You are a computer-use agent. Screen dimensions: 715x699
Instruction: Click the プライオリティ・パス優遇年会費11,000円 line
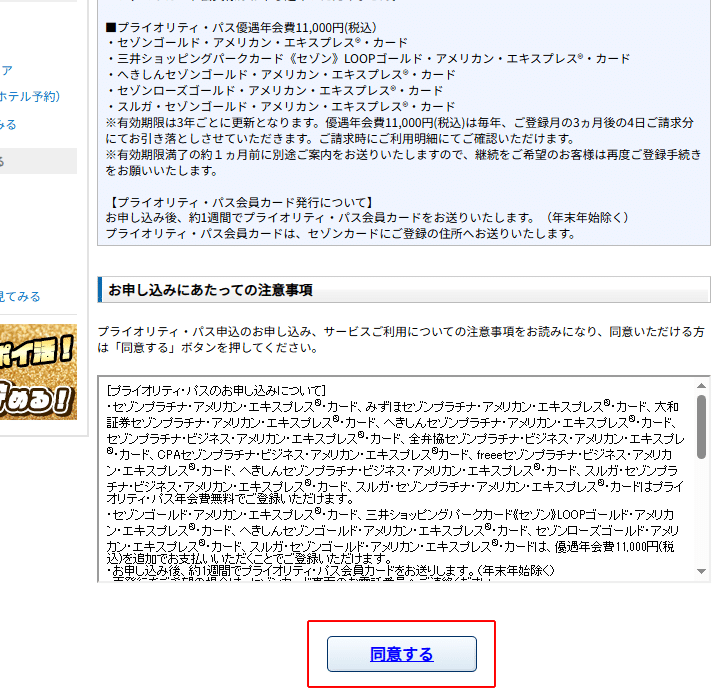pos(241,27)
